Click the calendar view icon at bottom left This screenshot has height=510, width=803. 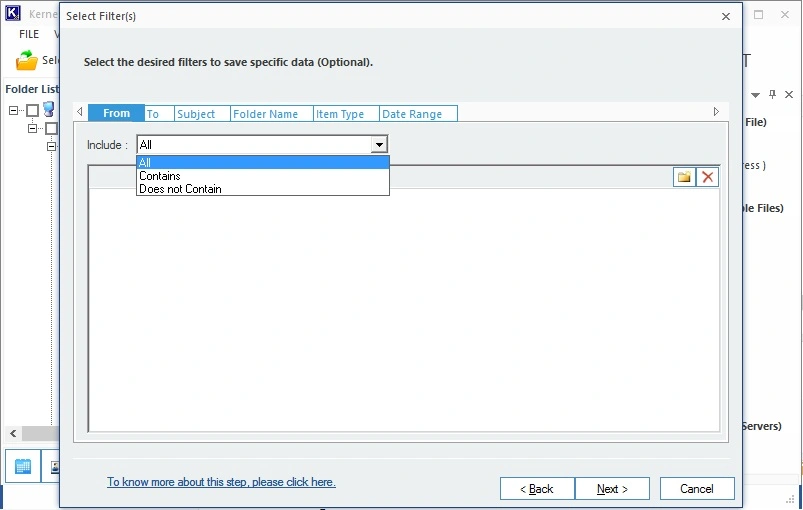(23, 466)
